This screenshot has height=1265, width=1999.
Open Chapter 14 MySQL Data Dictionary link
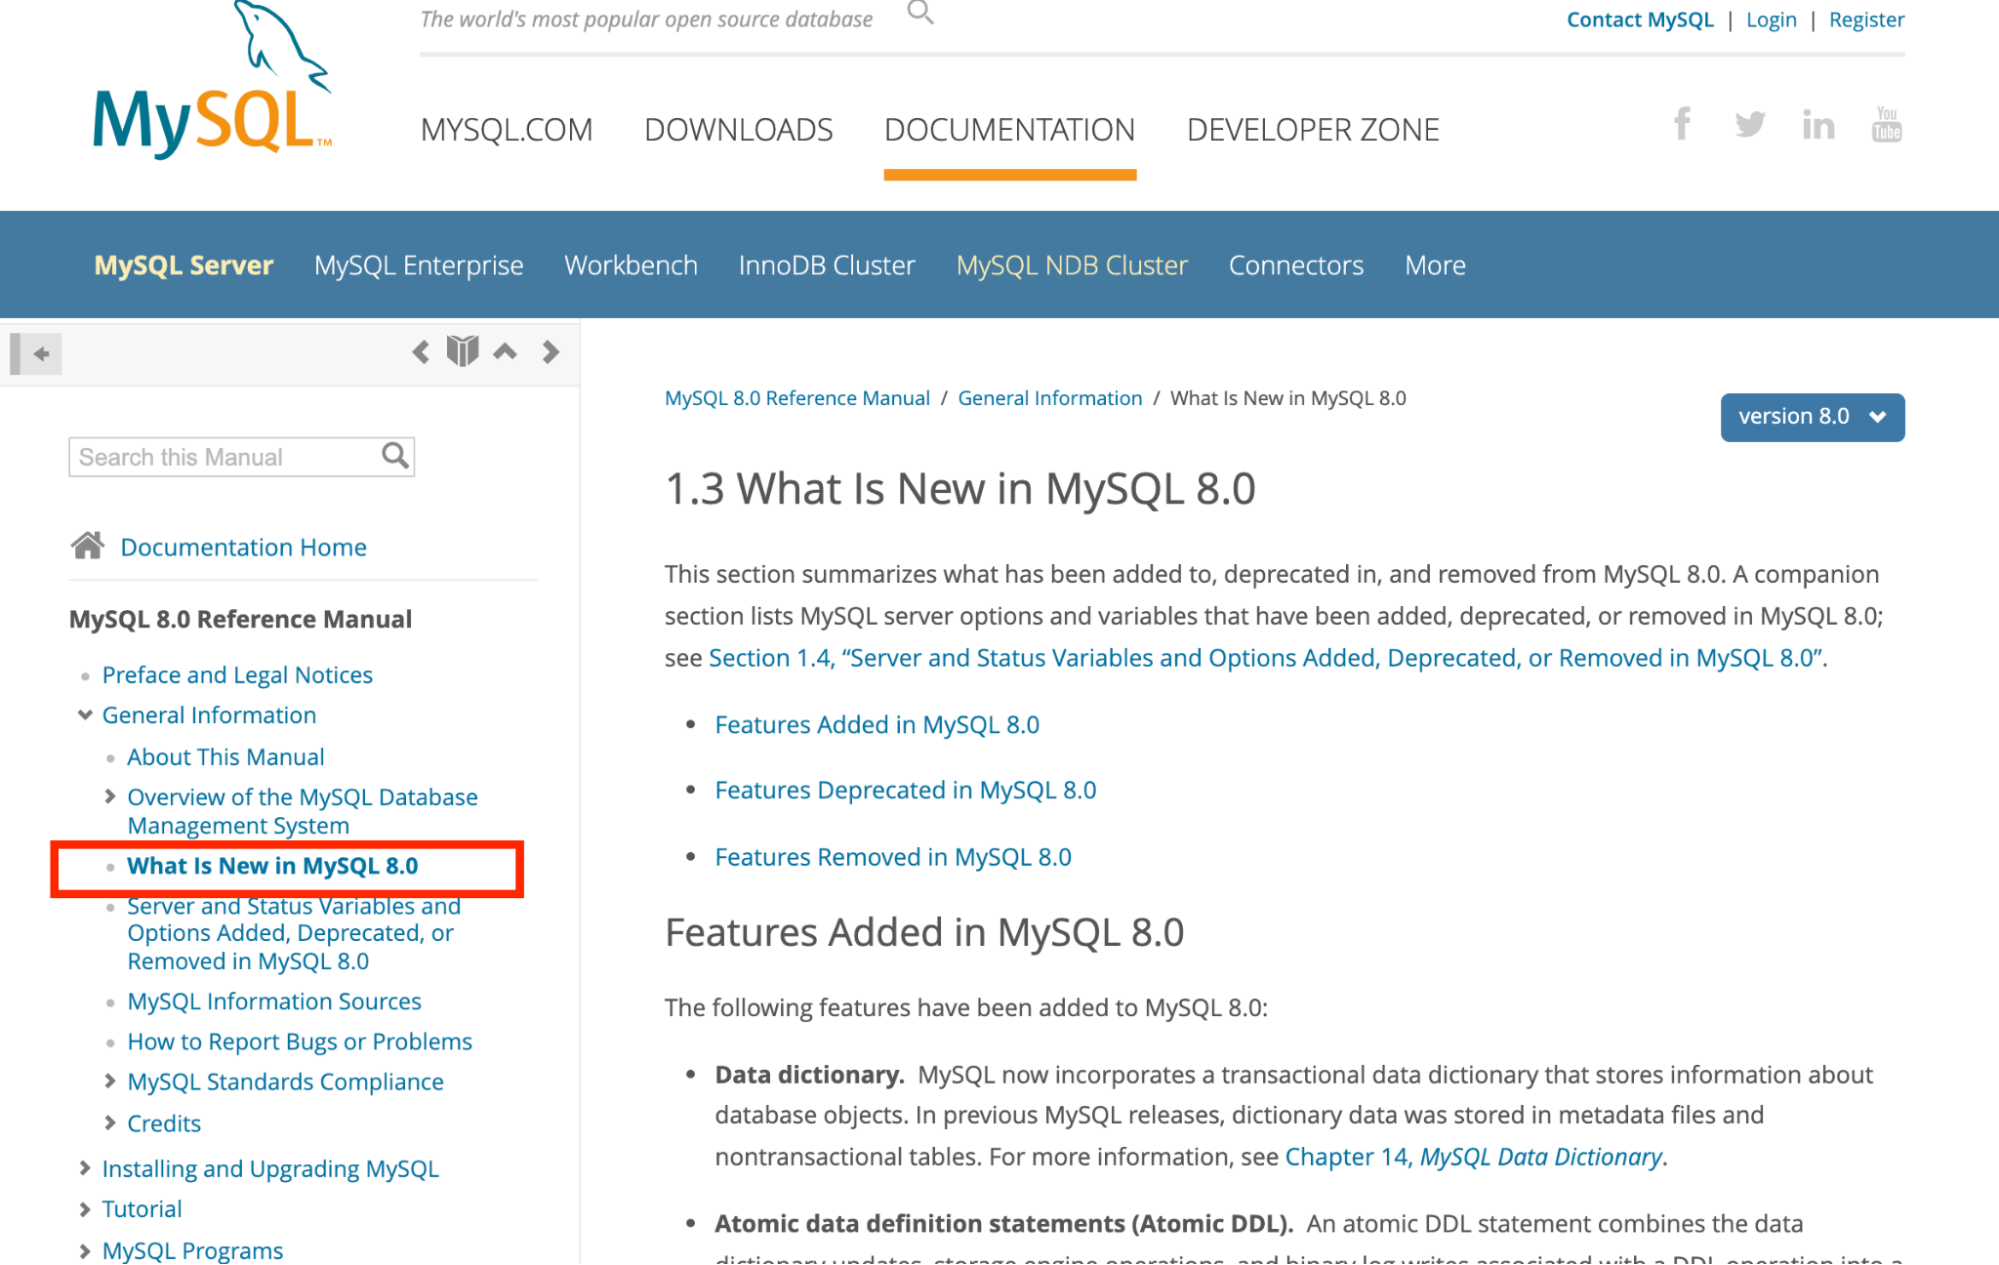tap(1473, 1157)
